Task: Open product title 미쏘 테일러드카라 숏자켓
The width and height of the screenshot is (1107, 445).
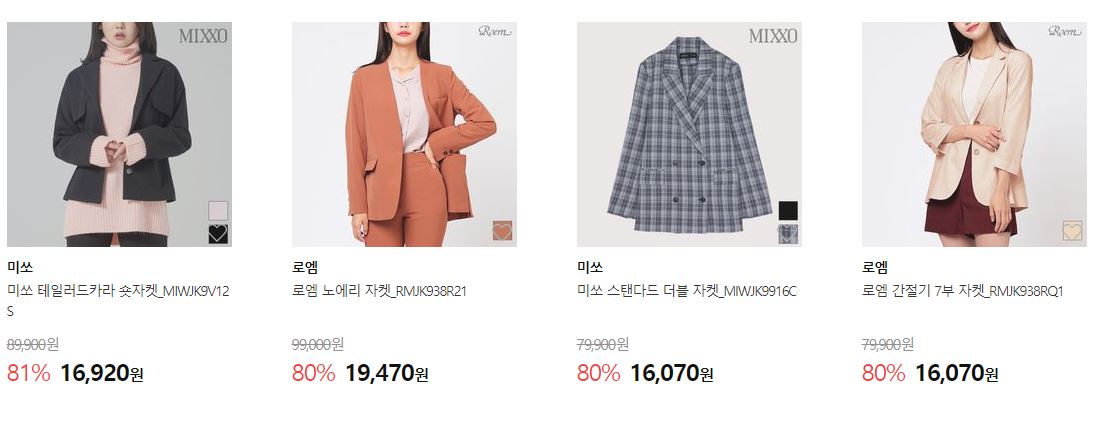Action: [x=118, y=300]
